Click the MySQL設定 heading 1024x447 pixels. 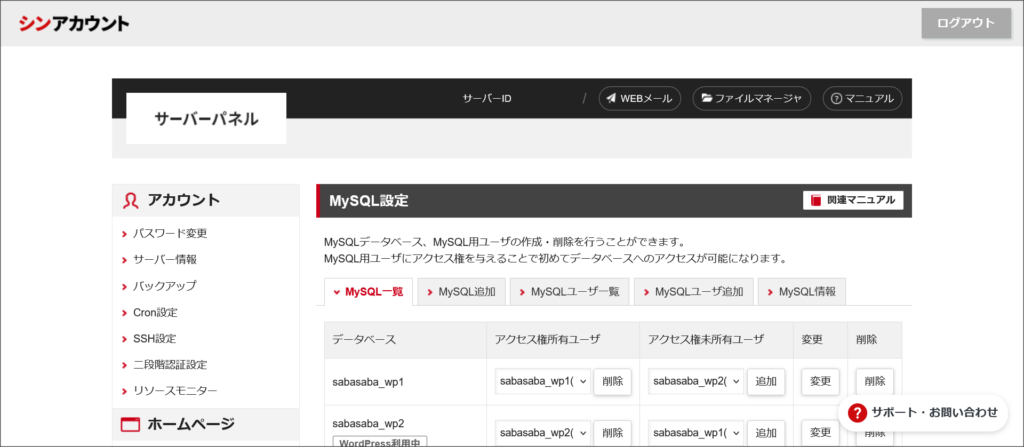369,201
